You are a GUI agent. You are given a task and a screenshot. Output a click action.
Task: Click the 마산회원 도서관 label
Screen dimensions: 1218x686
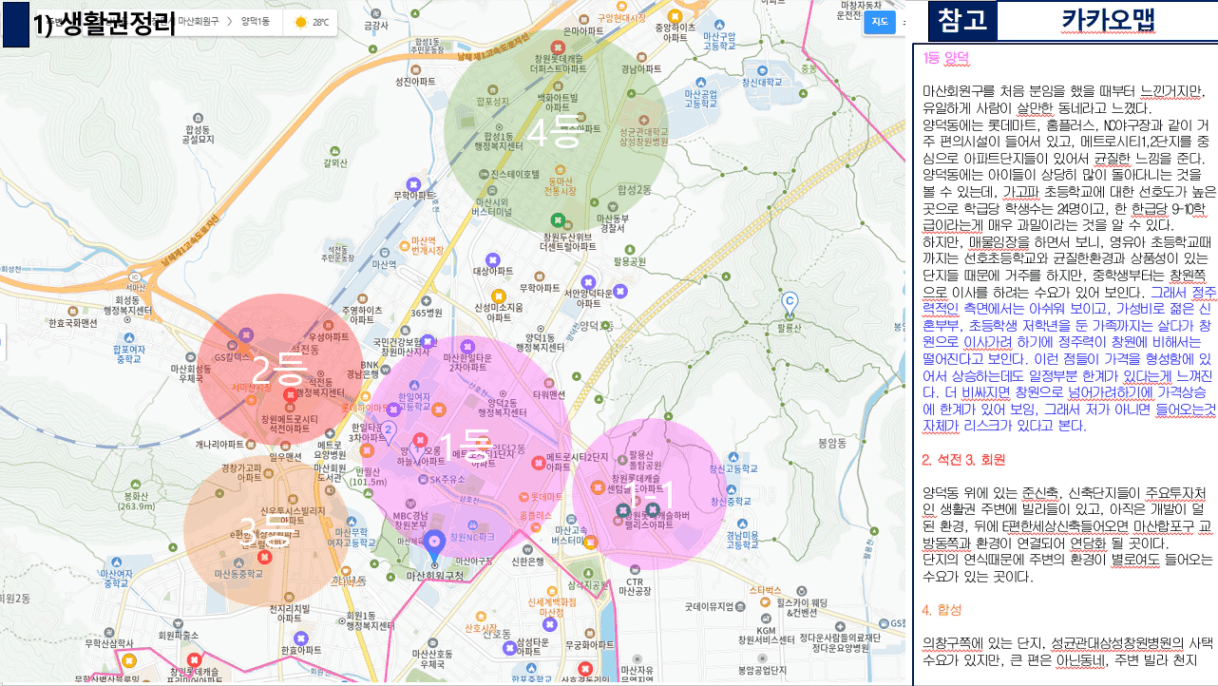pos(330,473)
